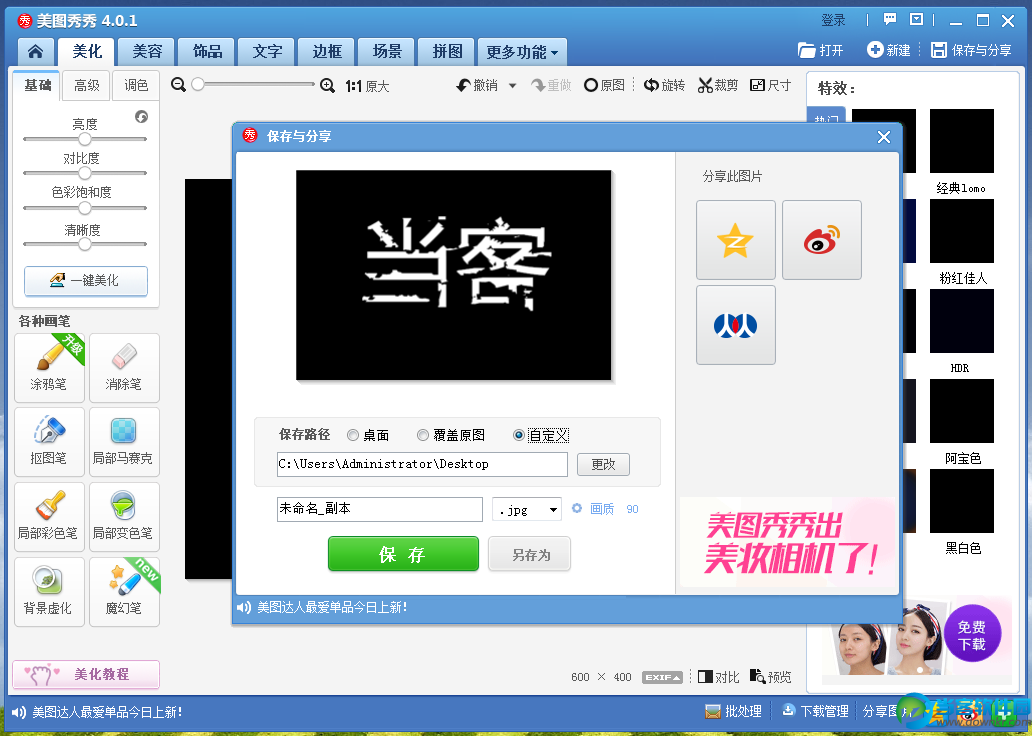Click 另存为 save as button

pyautogui.click(x=530, y=555)
